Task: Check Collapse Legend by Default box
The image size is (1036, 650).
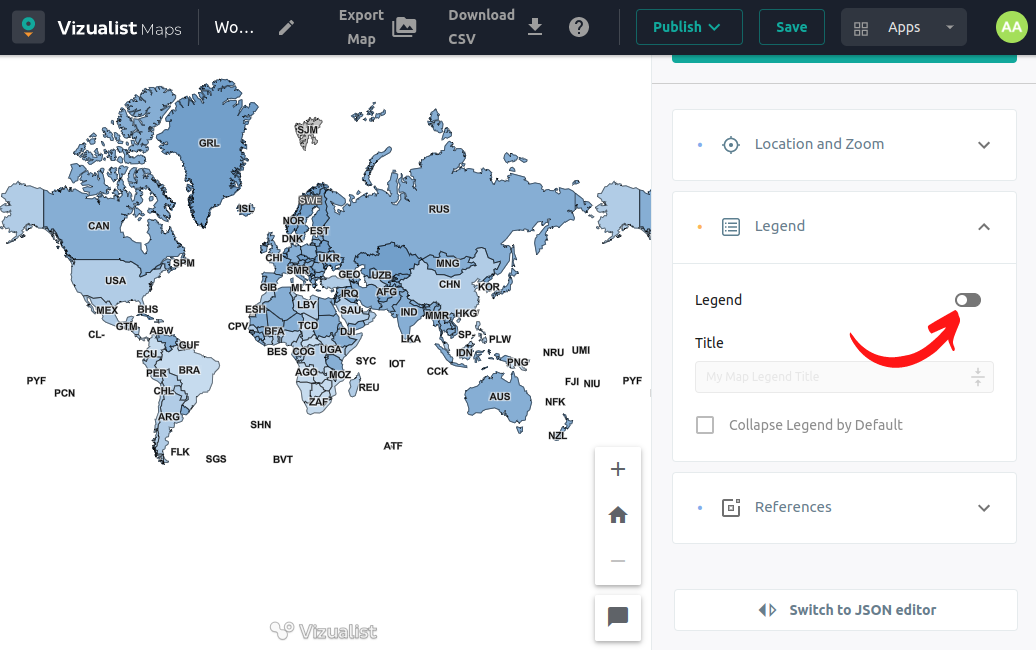Action: 705,425
